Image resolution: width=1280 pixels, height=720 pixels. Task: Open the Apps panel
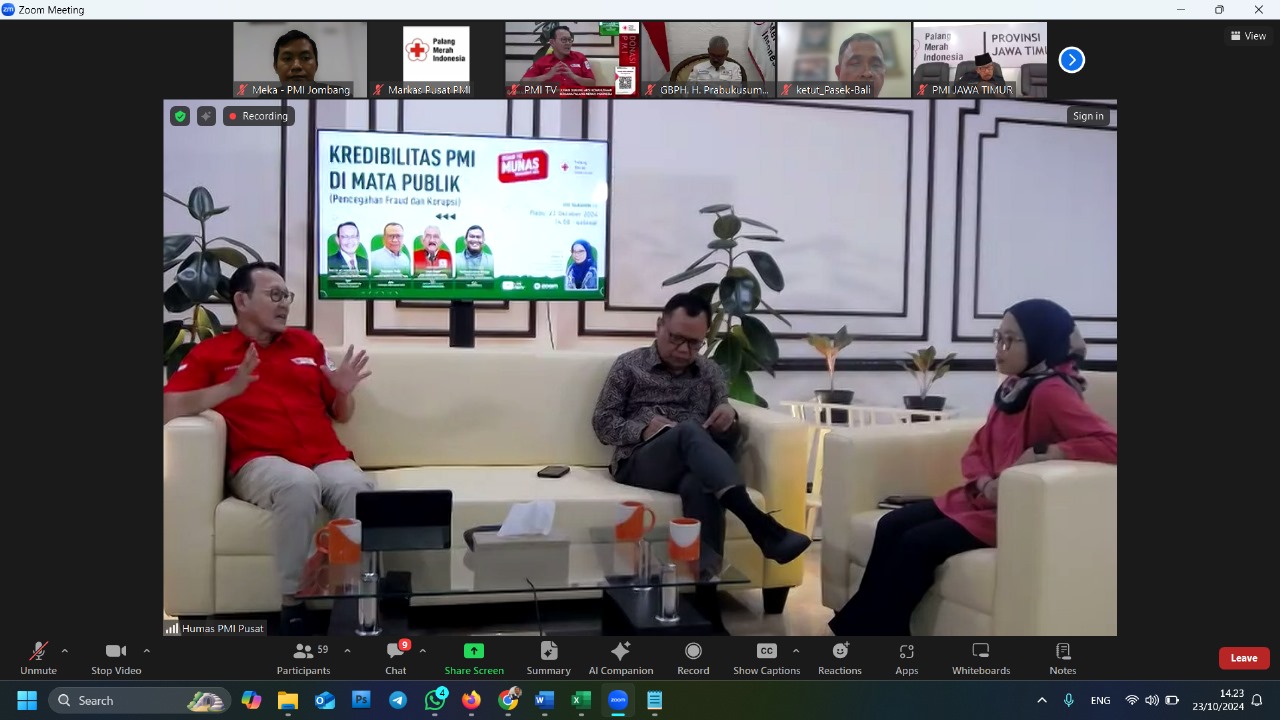pos(906,658)
